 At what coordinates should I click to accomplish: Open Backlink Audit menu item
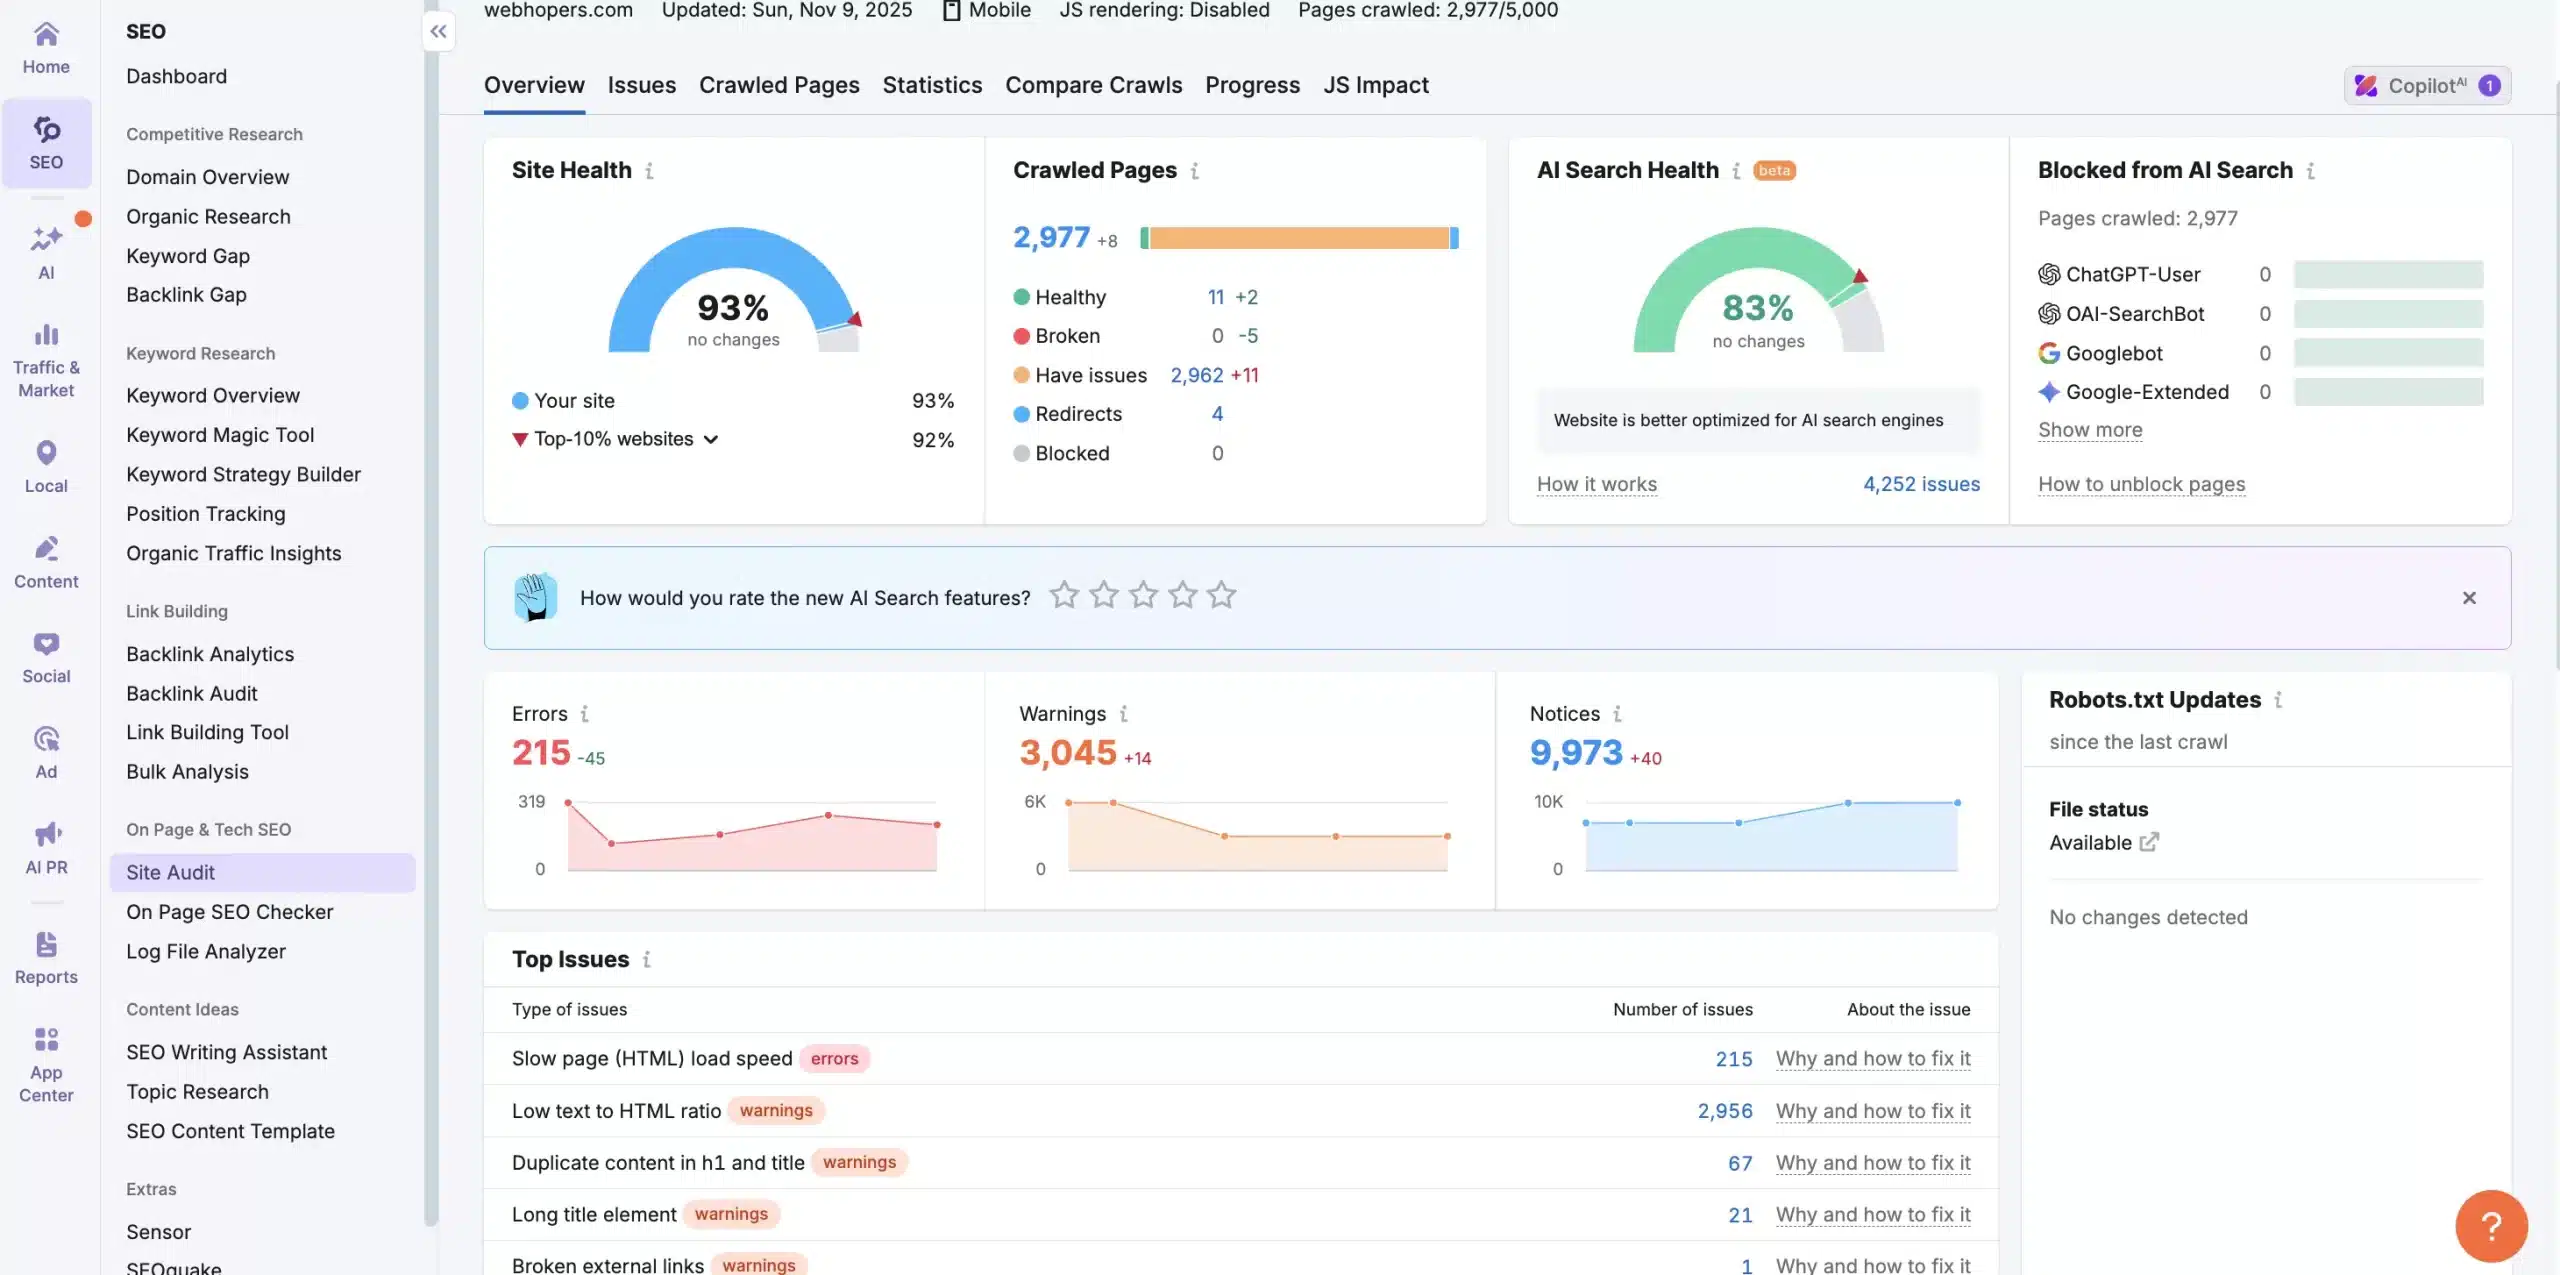coord(191,693)
